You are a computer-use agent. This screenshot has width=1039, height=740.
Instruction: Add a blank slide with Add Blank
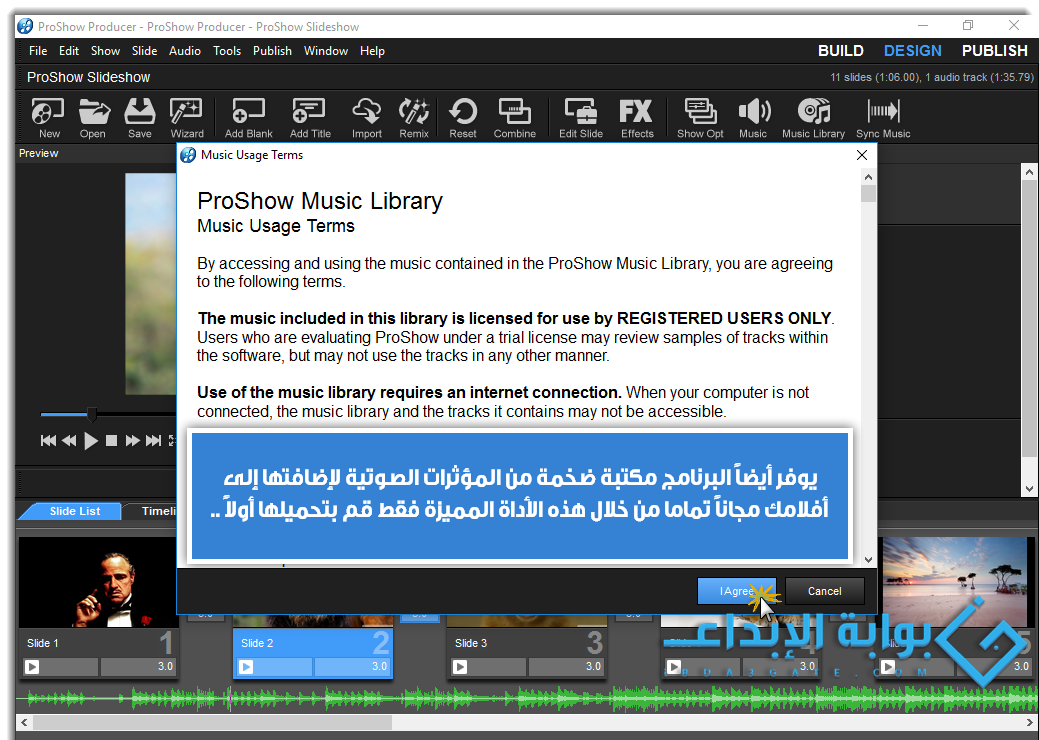(248, 118)
